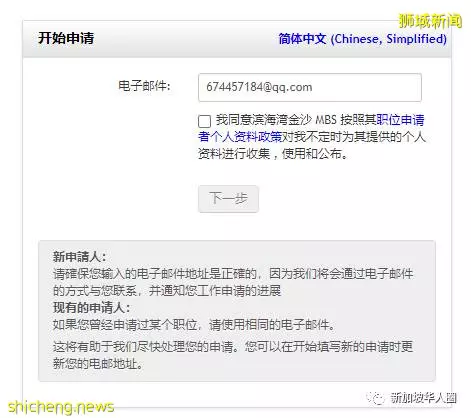Click the 现有的申请人: heading
This screenshot has height=418, width=471.
click(x=91, y=307)
